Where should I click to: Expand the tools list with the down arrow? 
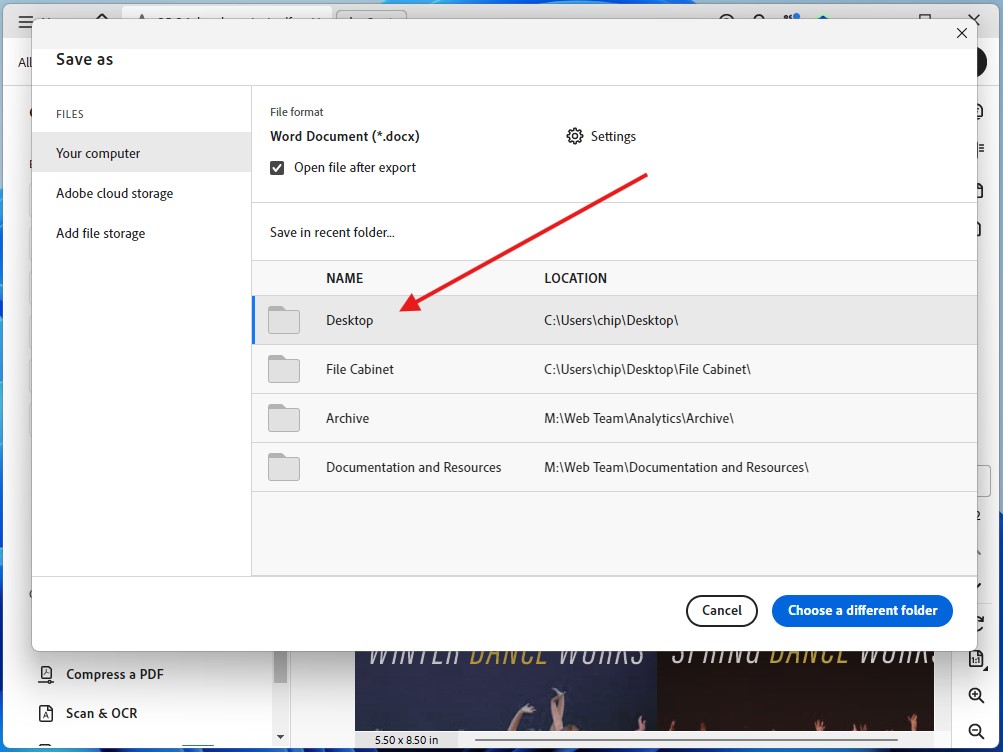(281, 737)
